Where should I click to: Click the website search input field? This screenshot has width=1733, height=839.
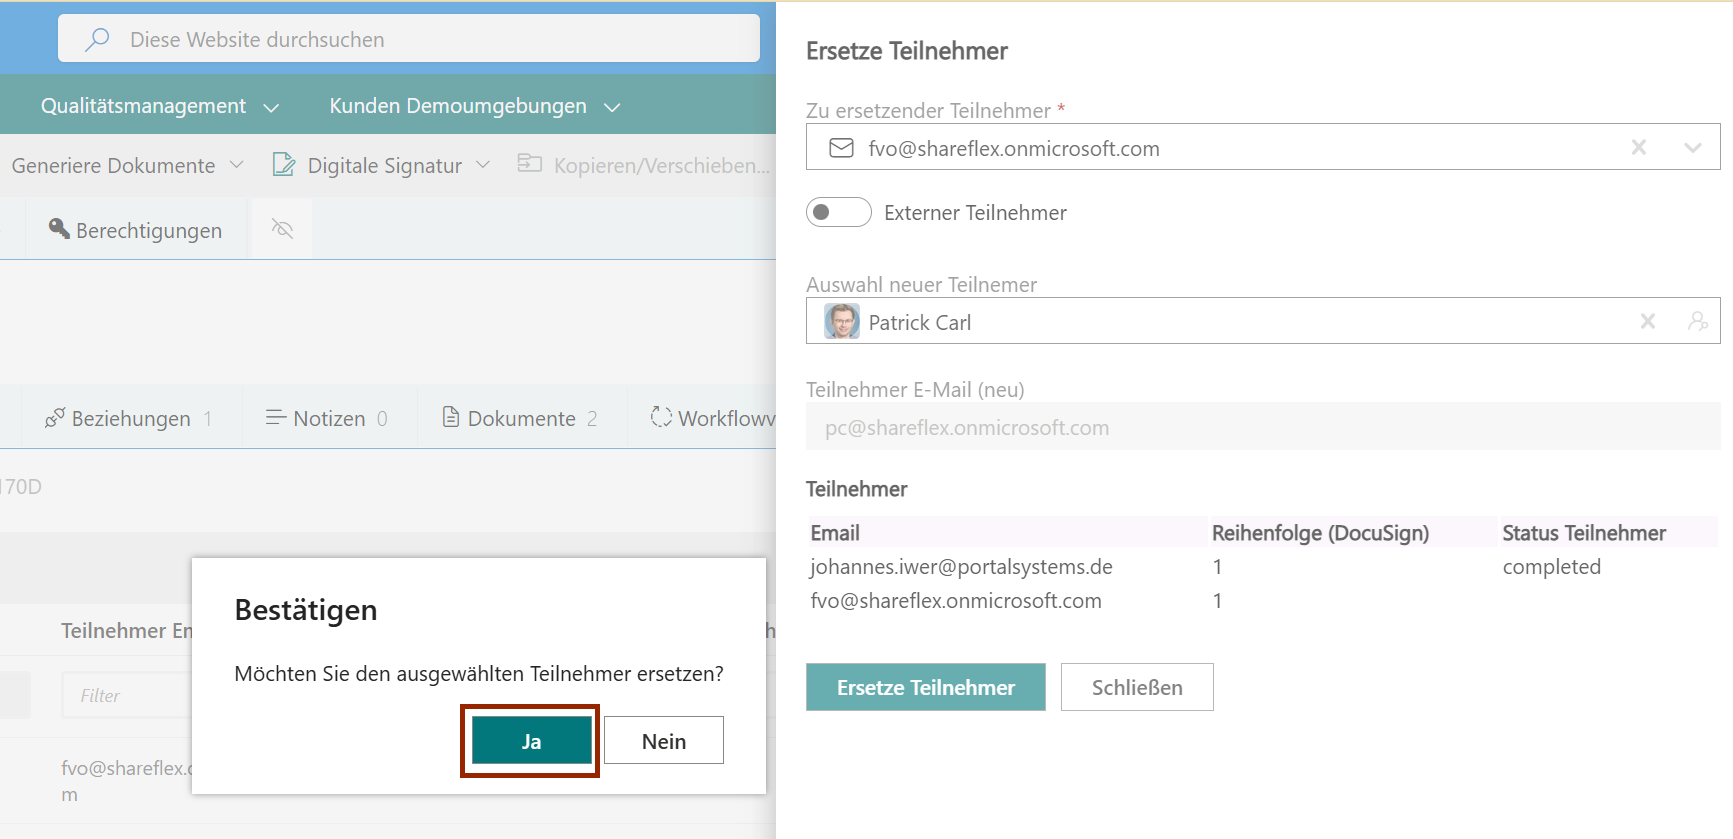430,40
